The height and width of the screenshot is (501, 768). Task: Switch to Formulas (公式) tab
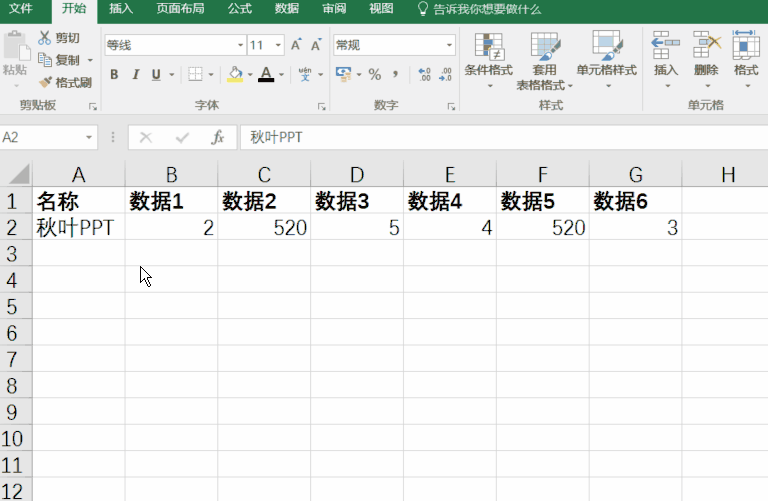point(240,9)
